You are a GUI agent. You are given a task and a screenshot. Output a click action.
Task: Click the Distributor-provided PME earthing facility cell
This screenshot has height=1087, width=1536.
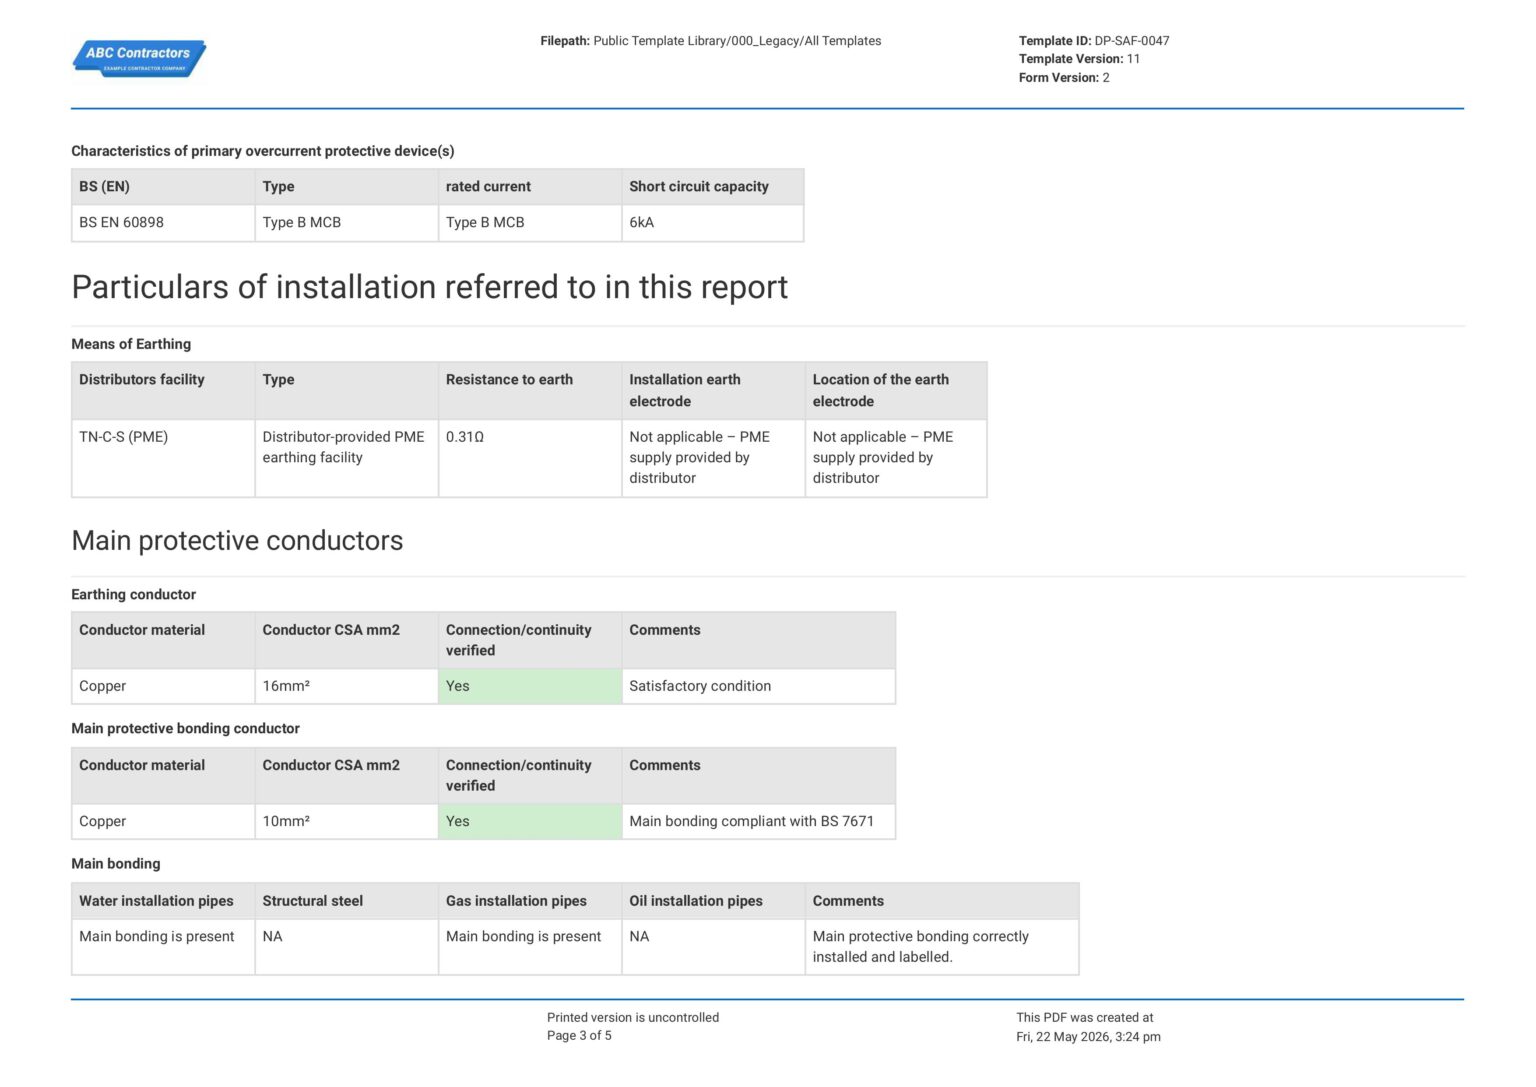[x=346, y=458]
